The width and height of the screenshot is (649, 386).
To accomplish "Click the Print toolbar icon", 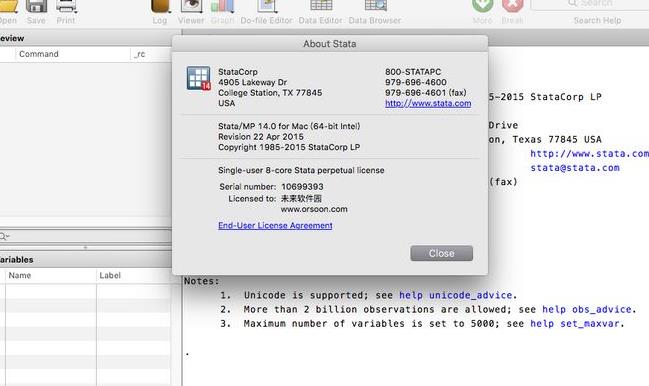I will [66, 6].
